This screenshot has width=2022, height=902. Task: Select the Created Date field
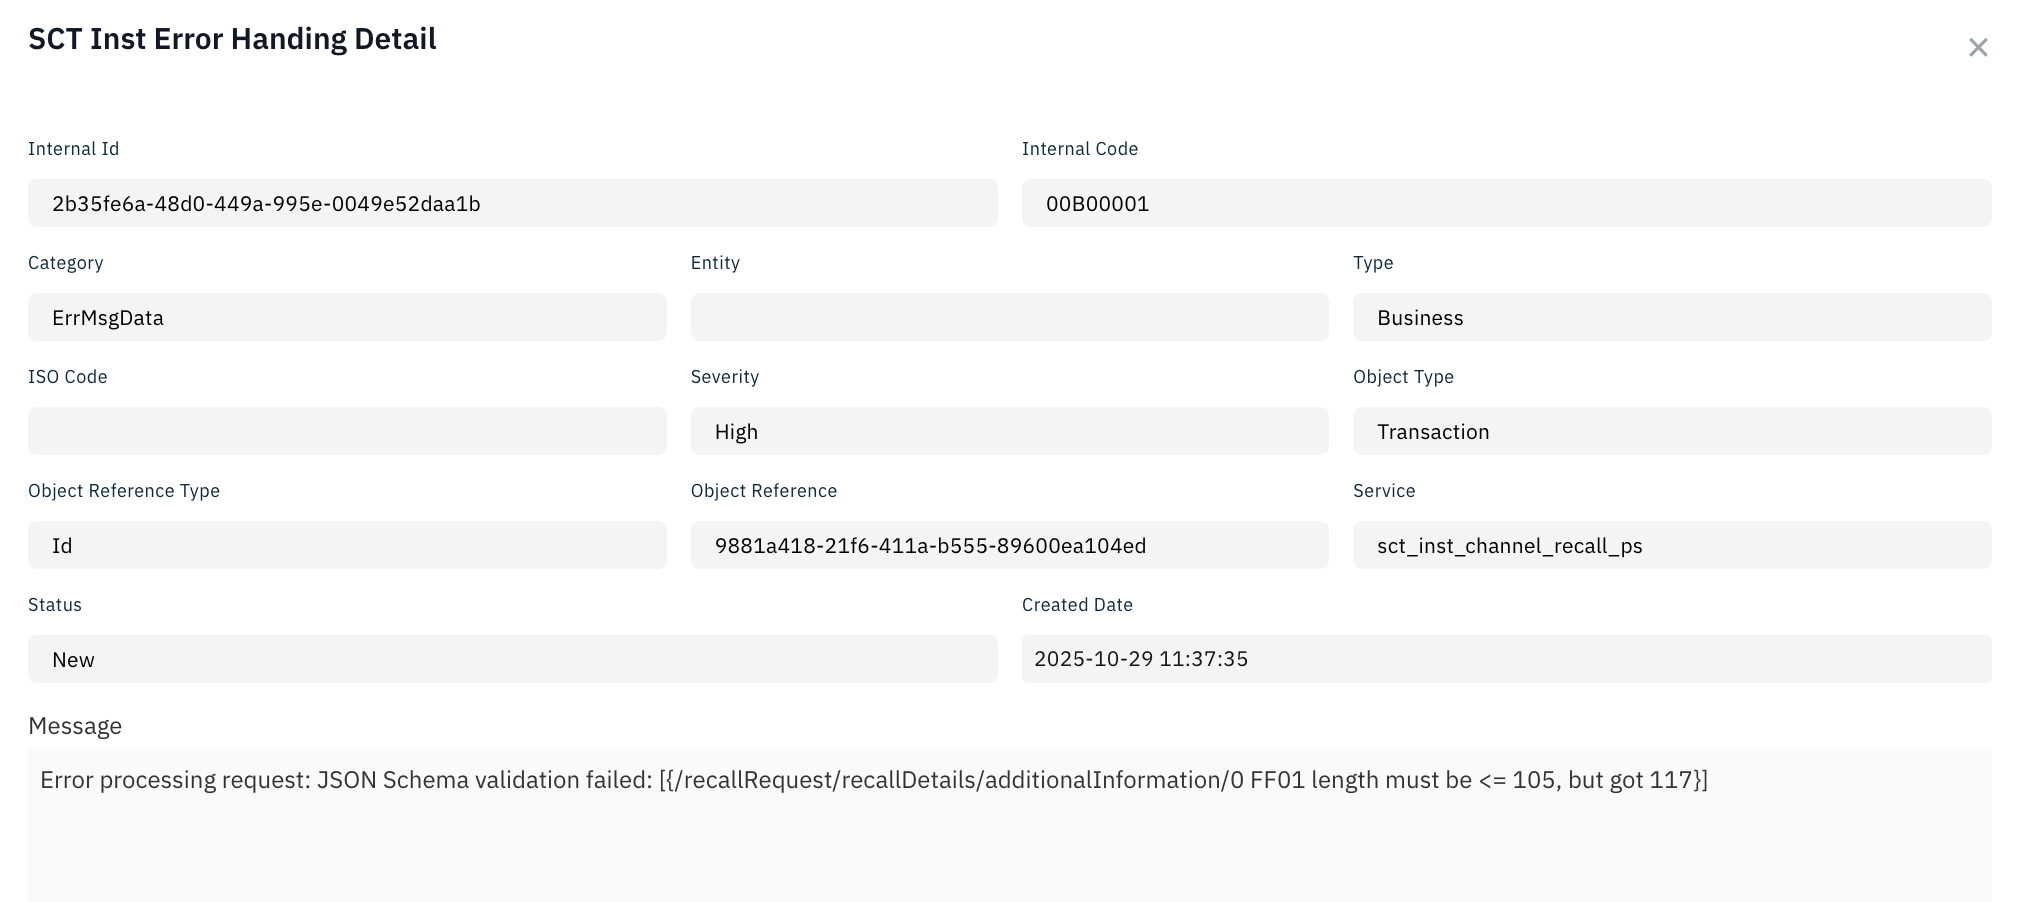(1505, 658)
